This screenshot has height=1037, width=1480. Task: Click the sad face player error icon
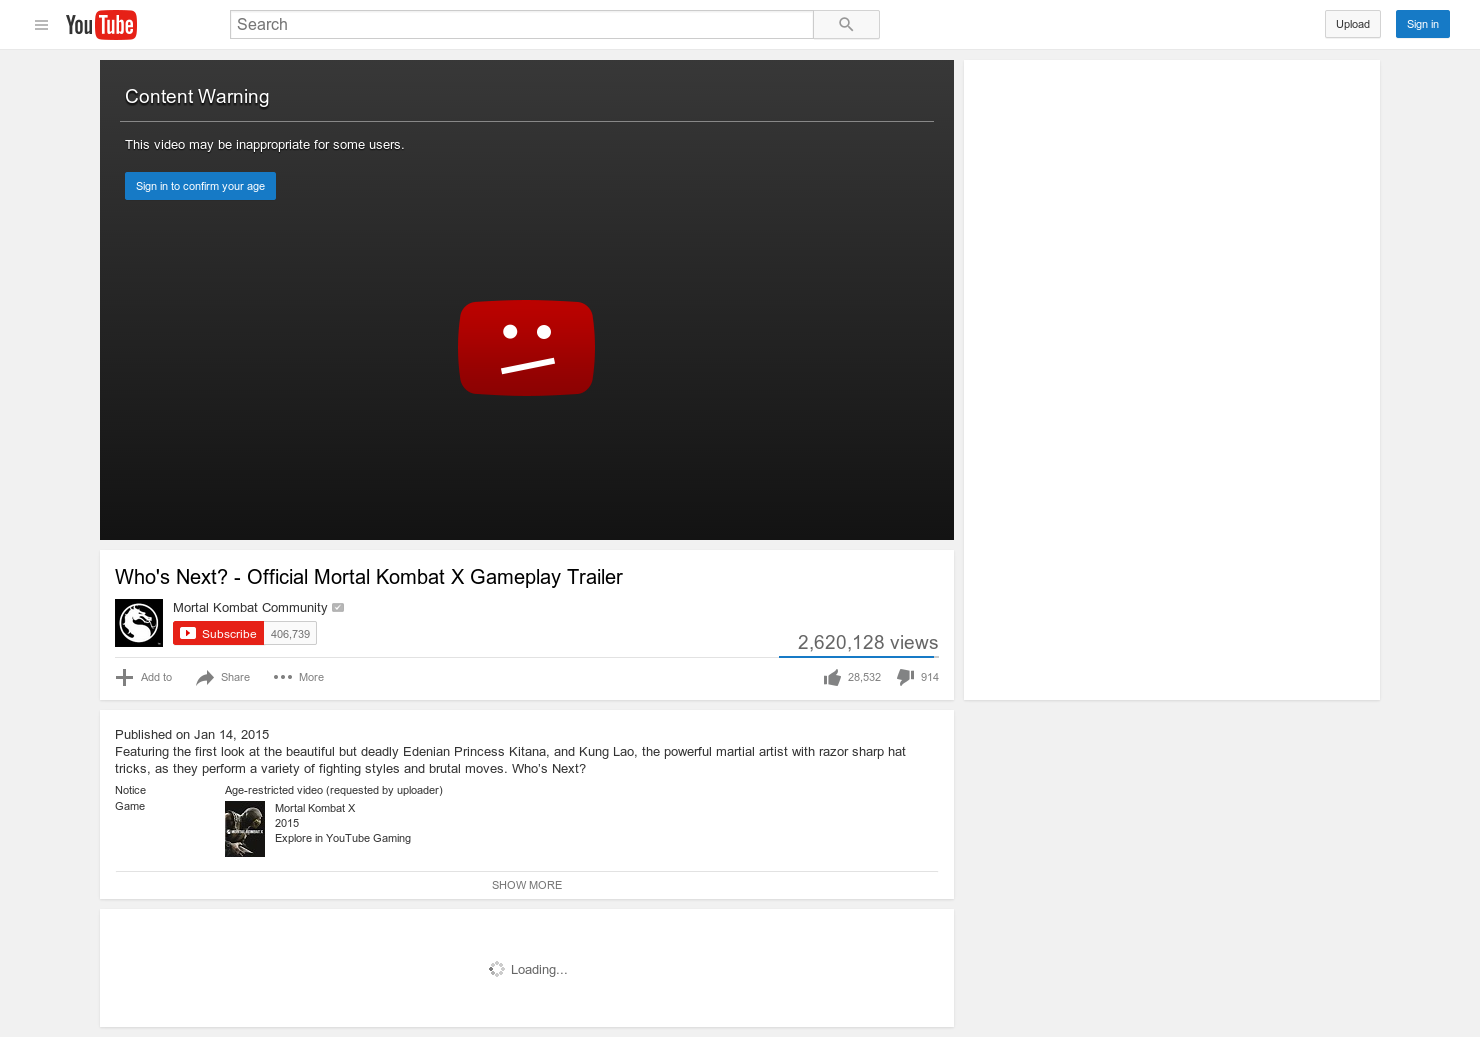tap(527, 348)
